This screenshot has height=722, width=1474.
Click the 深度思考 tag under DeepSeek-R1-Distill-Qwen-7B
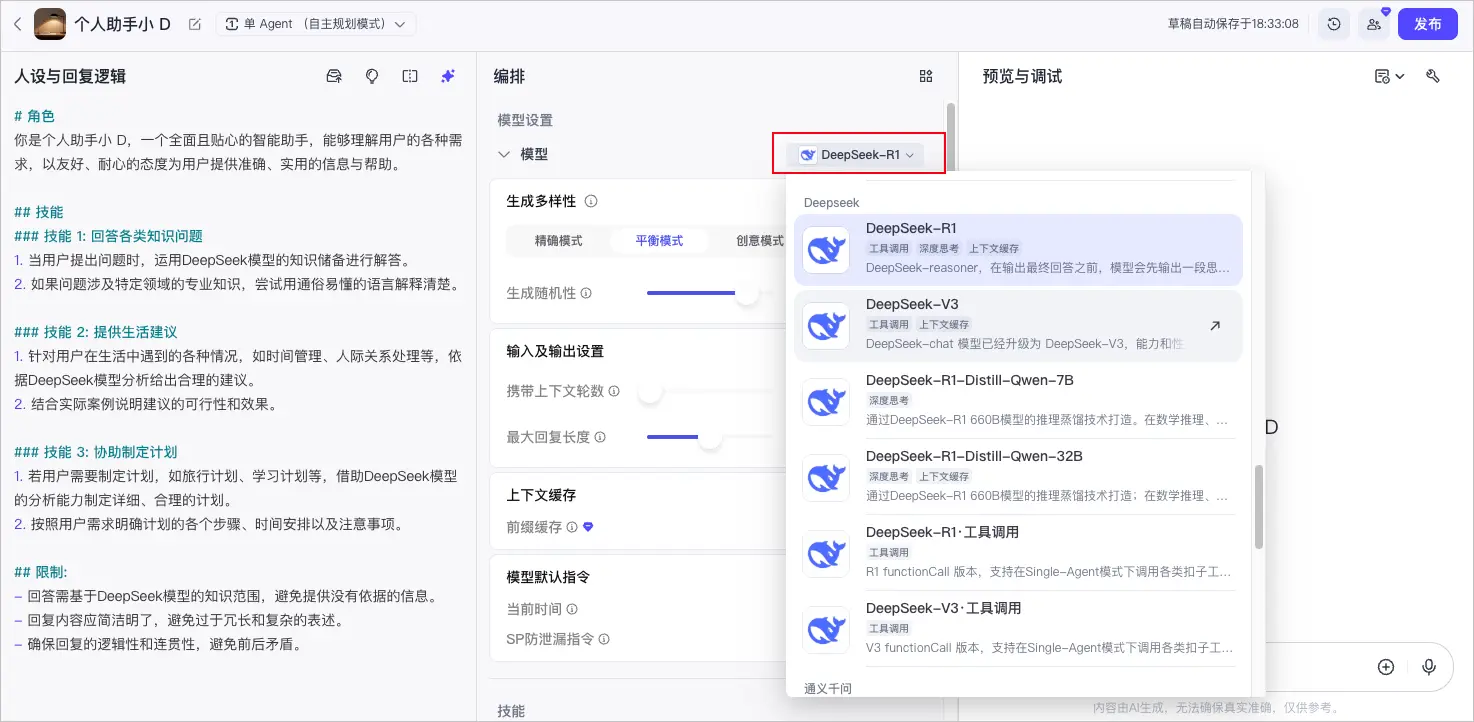click(x=889, y=400)
